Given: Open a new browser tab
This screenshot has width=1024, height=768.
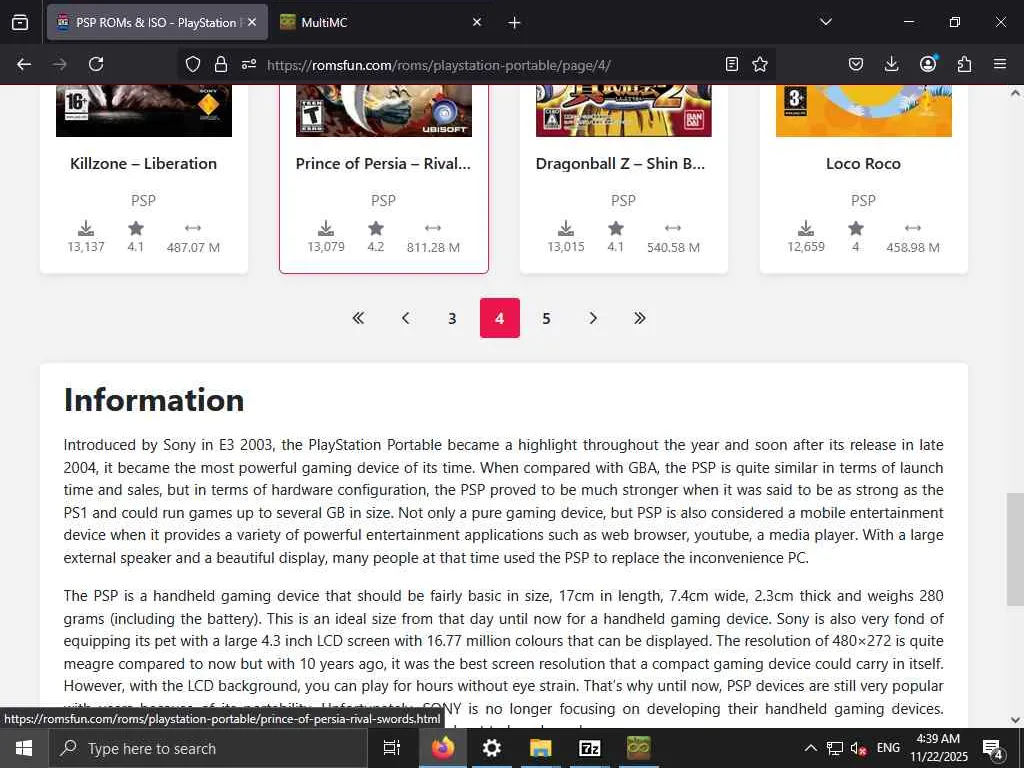Looking at the screenshot, I should point(514,23).
